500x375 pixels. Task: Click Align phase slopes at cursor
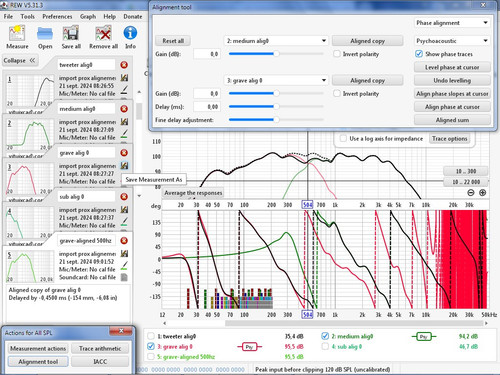(452, 94)
